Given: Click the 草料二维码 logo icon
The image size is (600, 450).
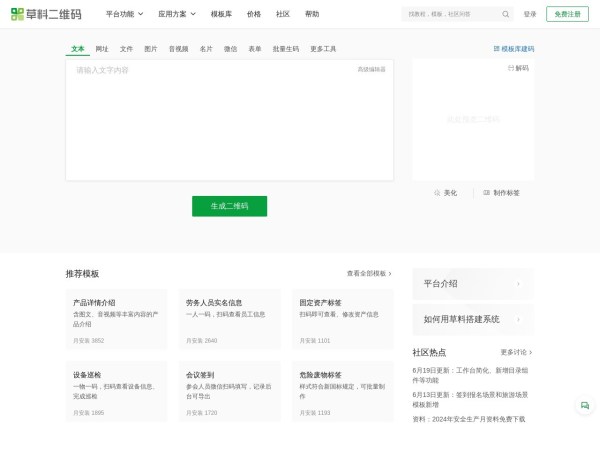Looking at the screenshot, I should point(17,14).
